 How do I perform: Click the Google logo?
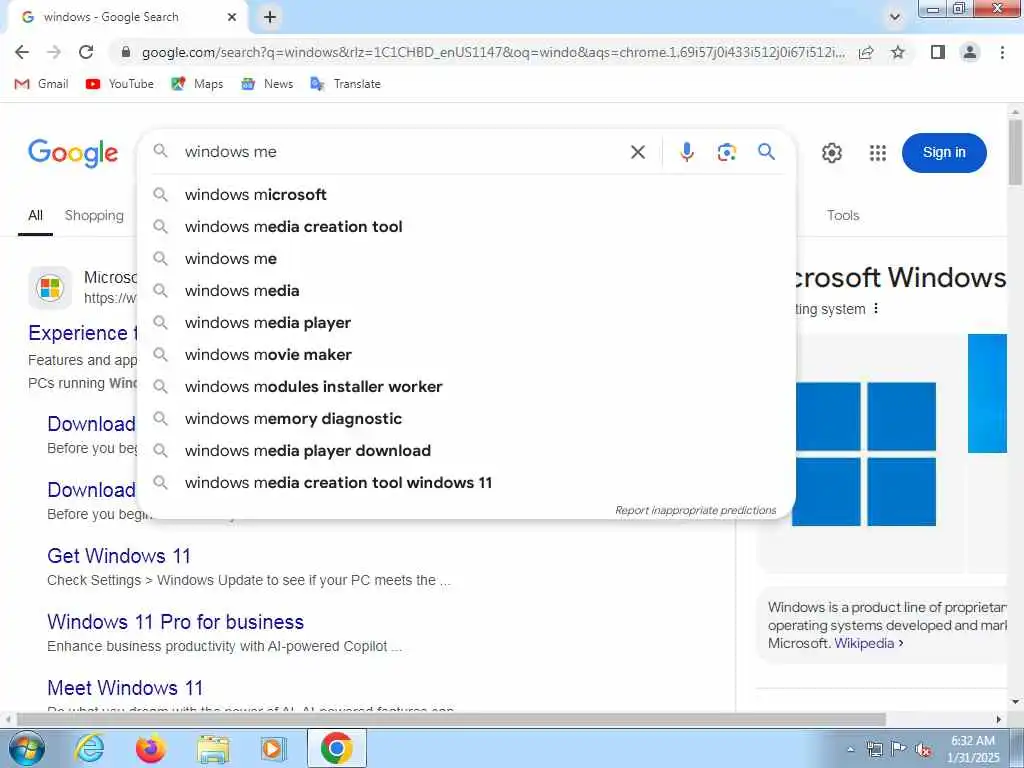(x=73, y=153)
